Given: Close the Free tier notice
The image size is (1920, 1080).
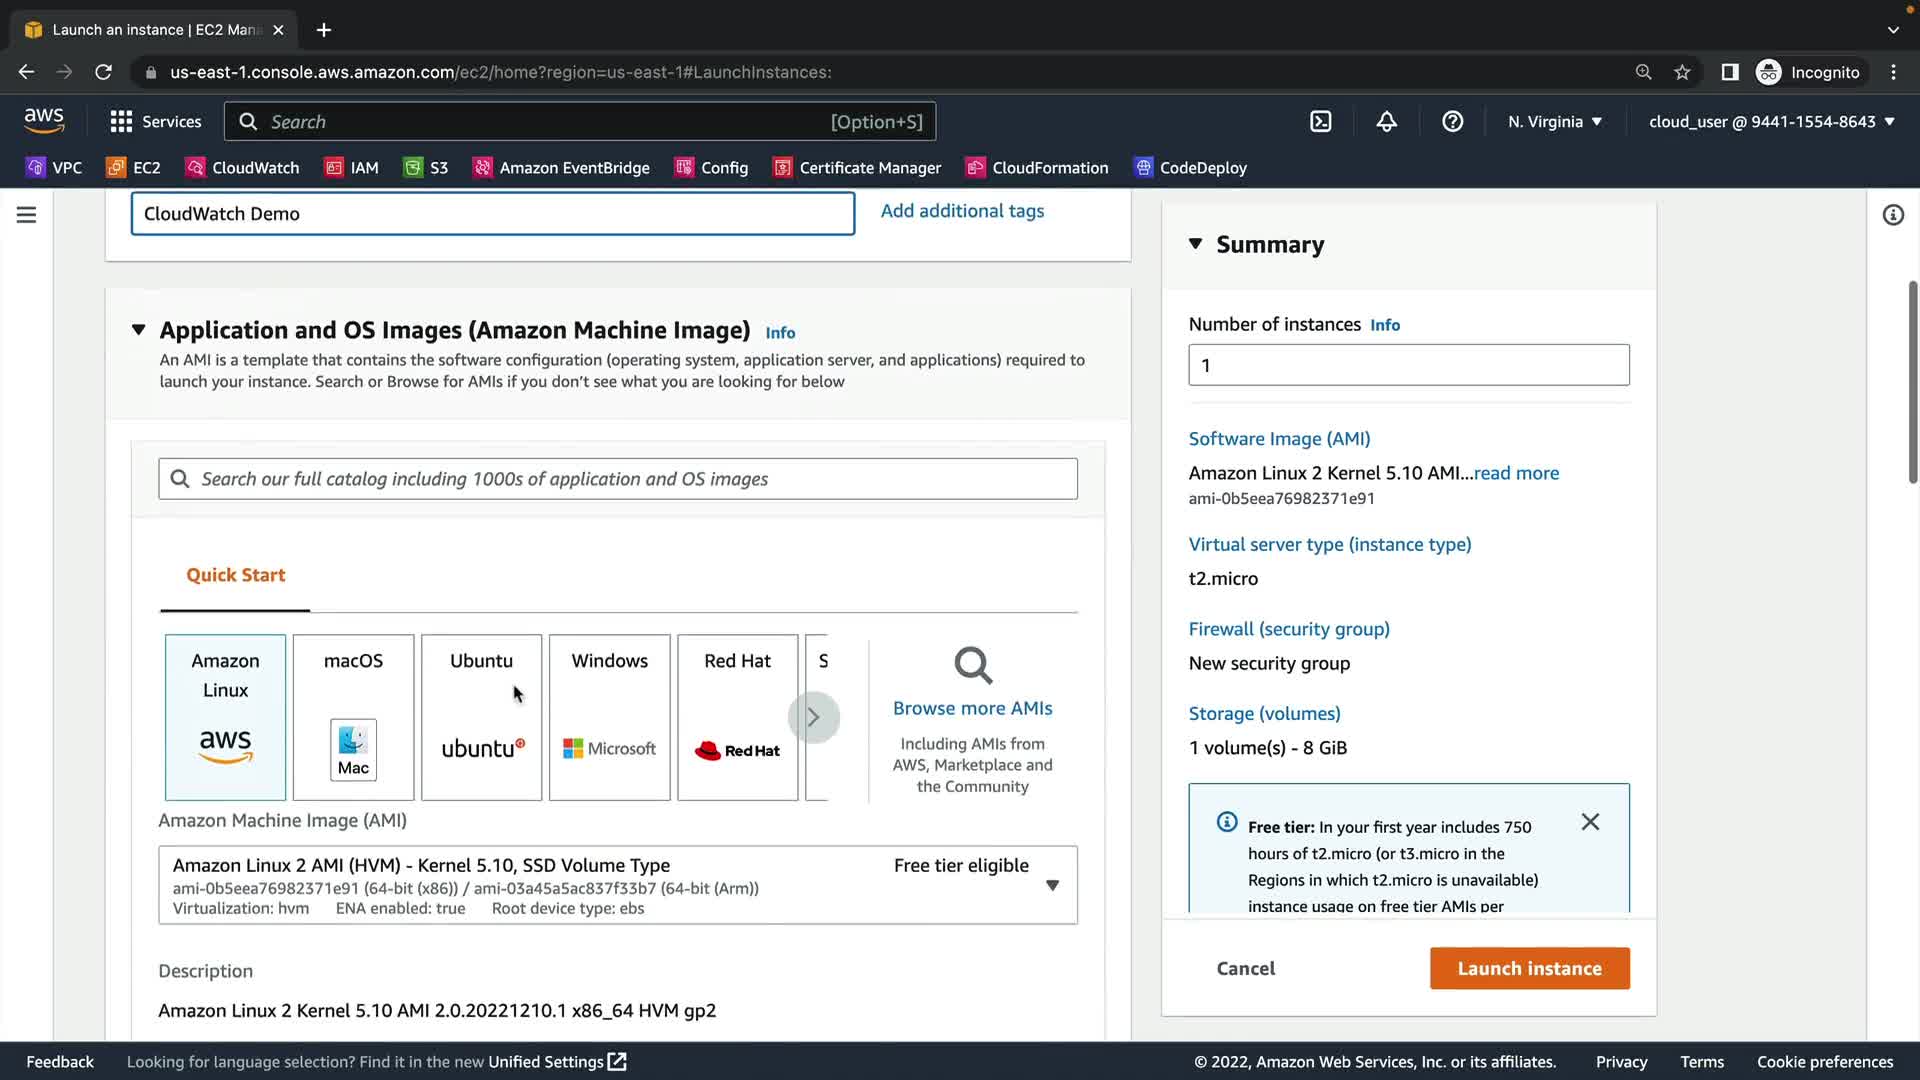Looking at the screenshot, I should [1590, 822].
